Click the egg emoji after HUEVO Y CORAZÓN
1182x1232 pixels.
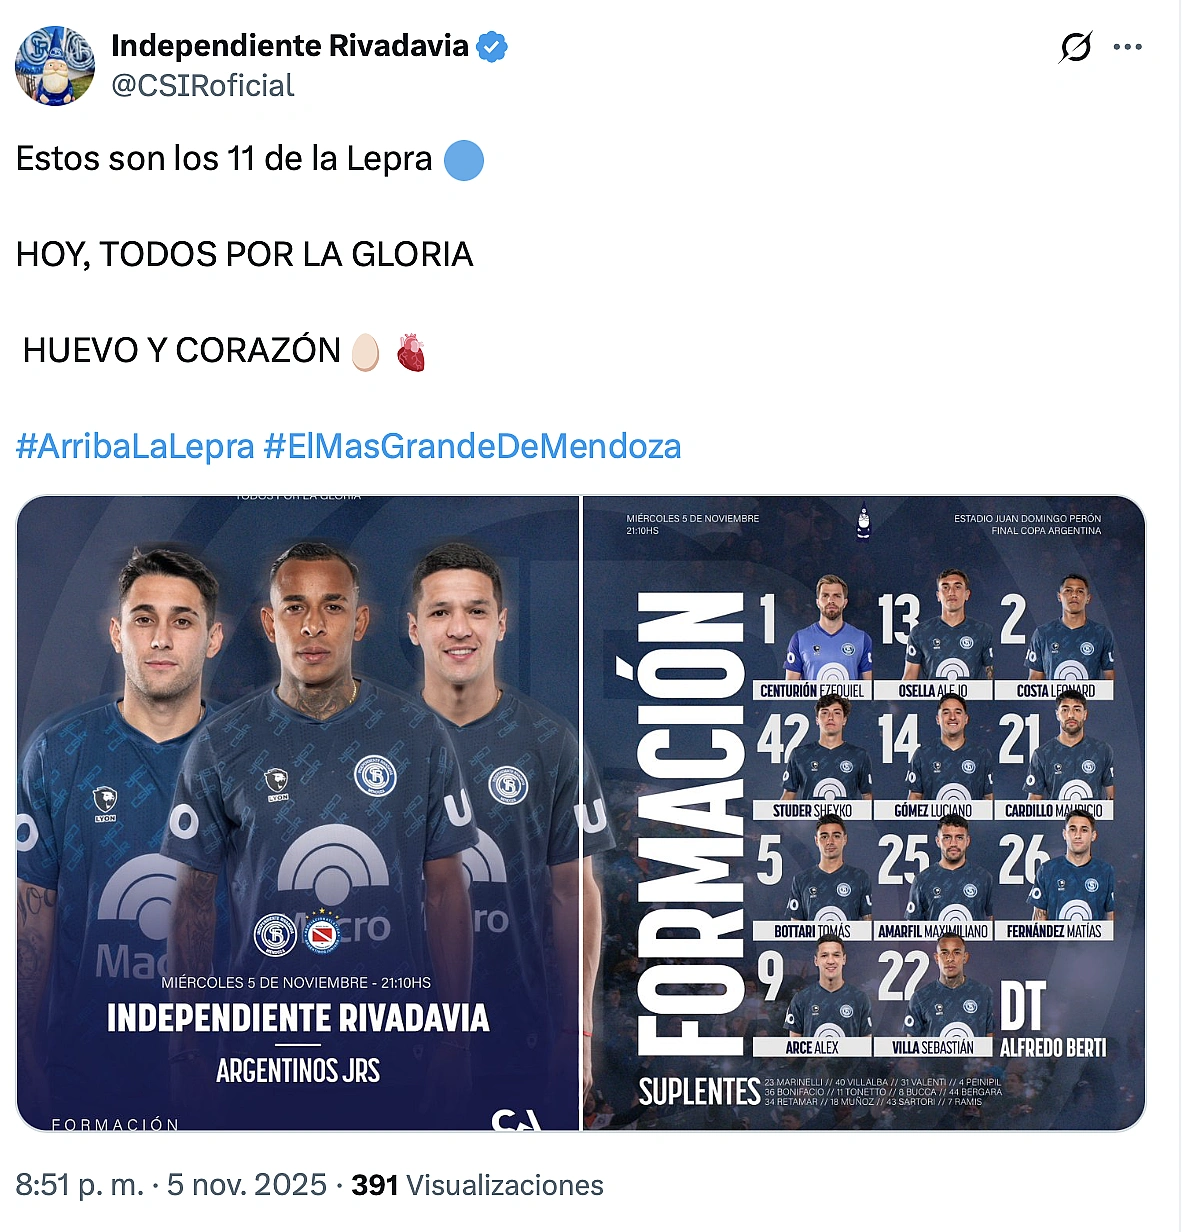(366, 352)
